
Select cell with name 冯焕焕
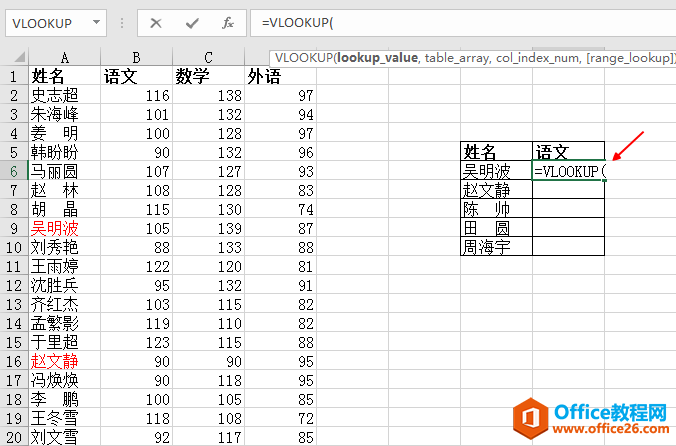(x=65, y=380)
